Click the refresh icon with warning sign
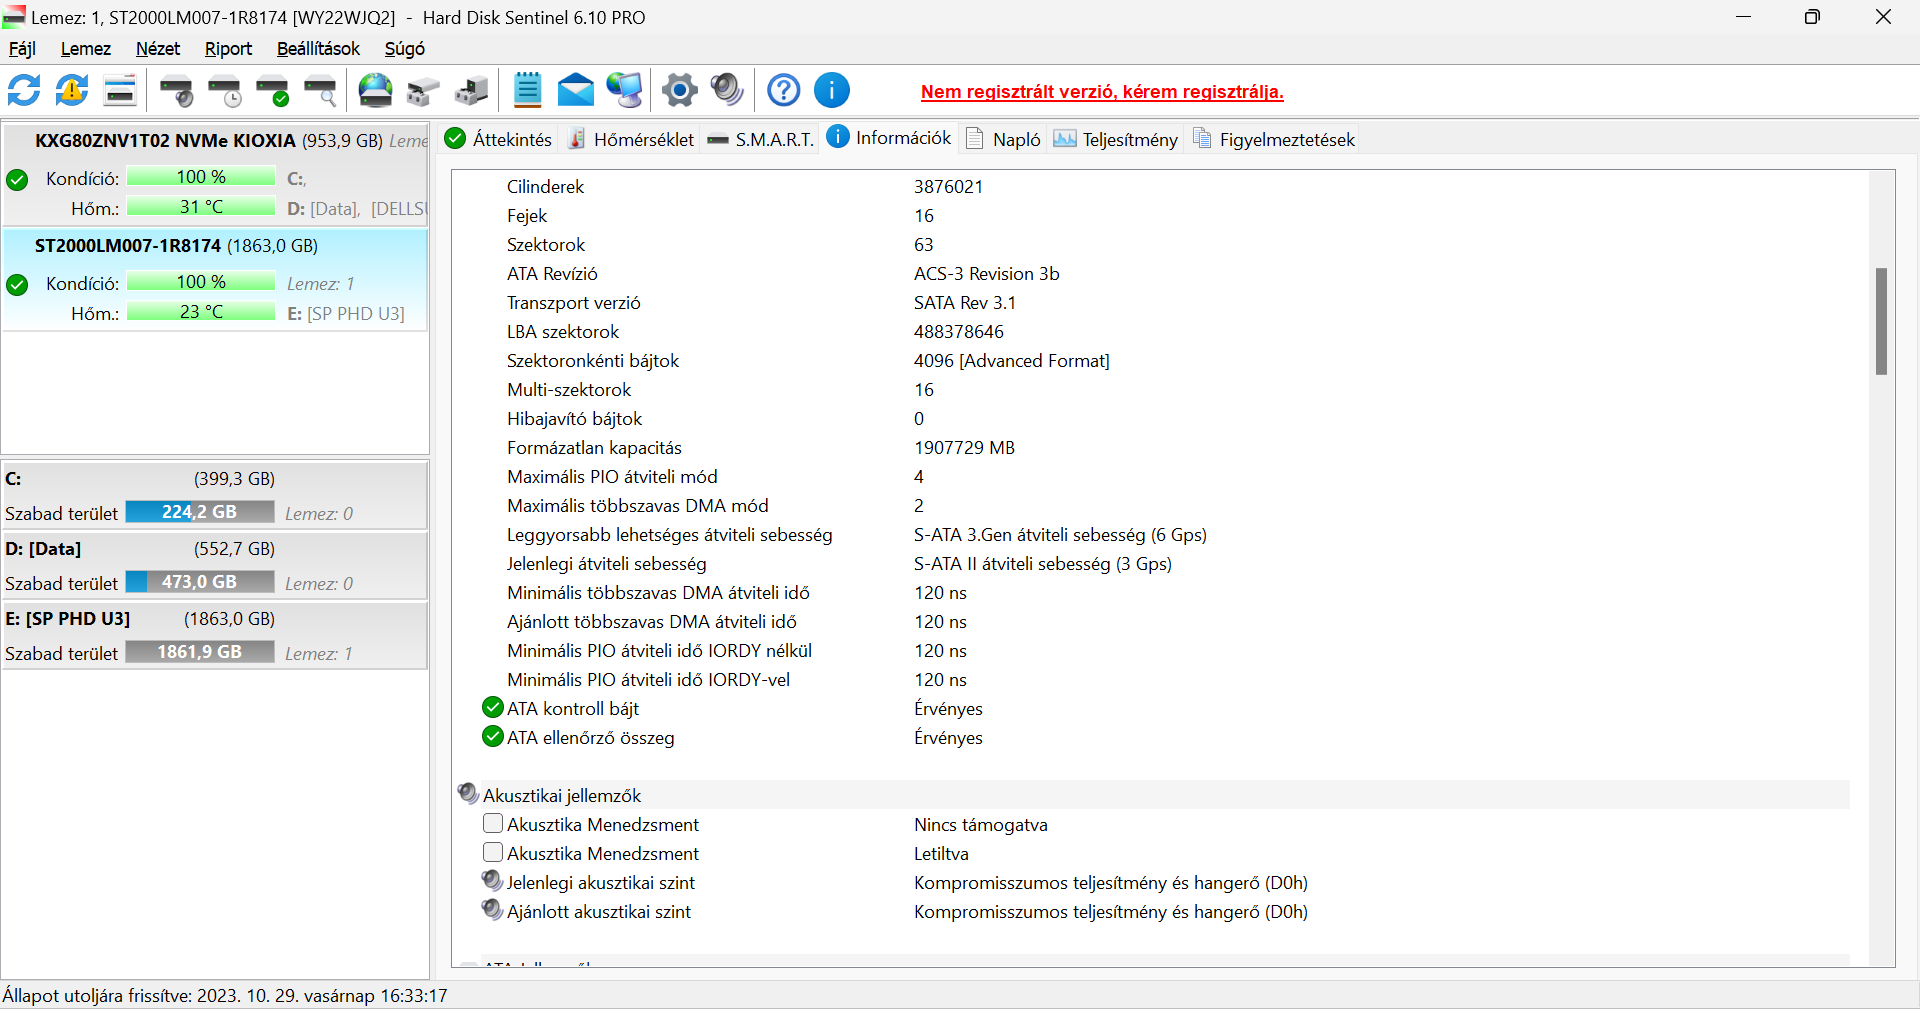The image size is (1920, 1009). [72, 91]
